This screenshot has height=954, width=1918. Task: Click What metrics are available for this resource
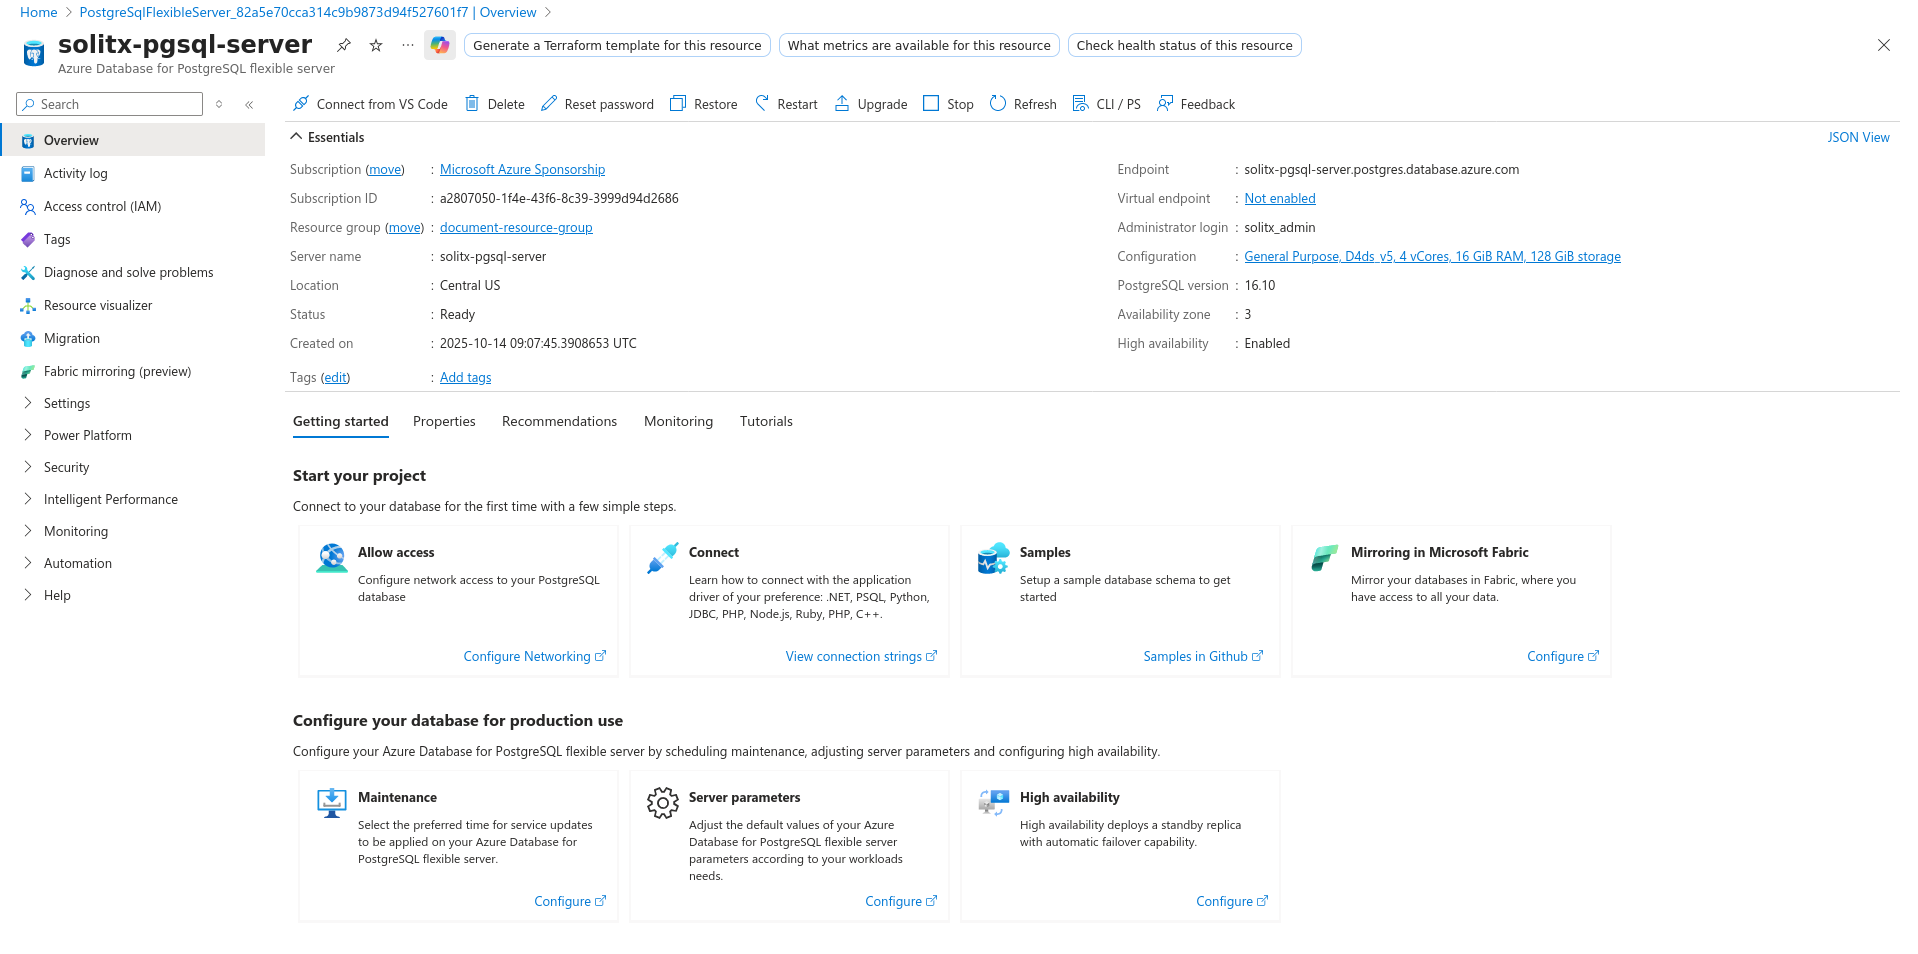point(919,45)
